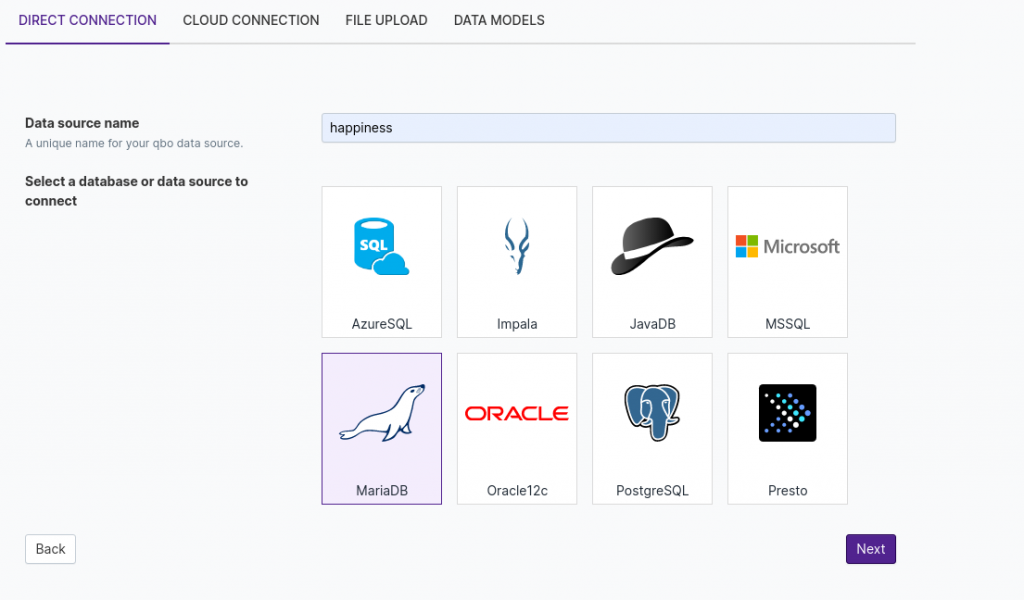
Task: Choose the Oracle red logo
Action: click(517, 413)
